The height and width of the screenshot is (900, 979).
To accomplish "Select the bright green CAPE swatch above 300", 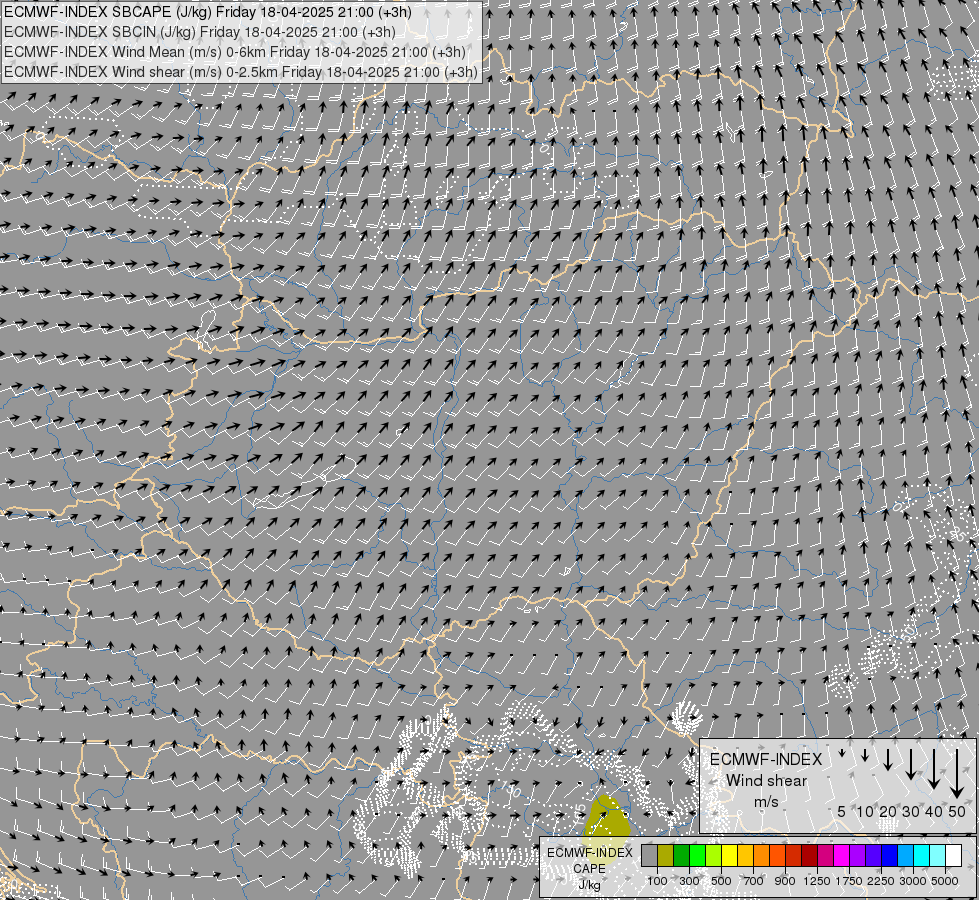I will [x=697, y=856].
